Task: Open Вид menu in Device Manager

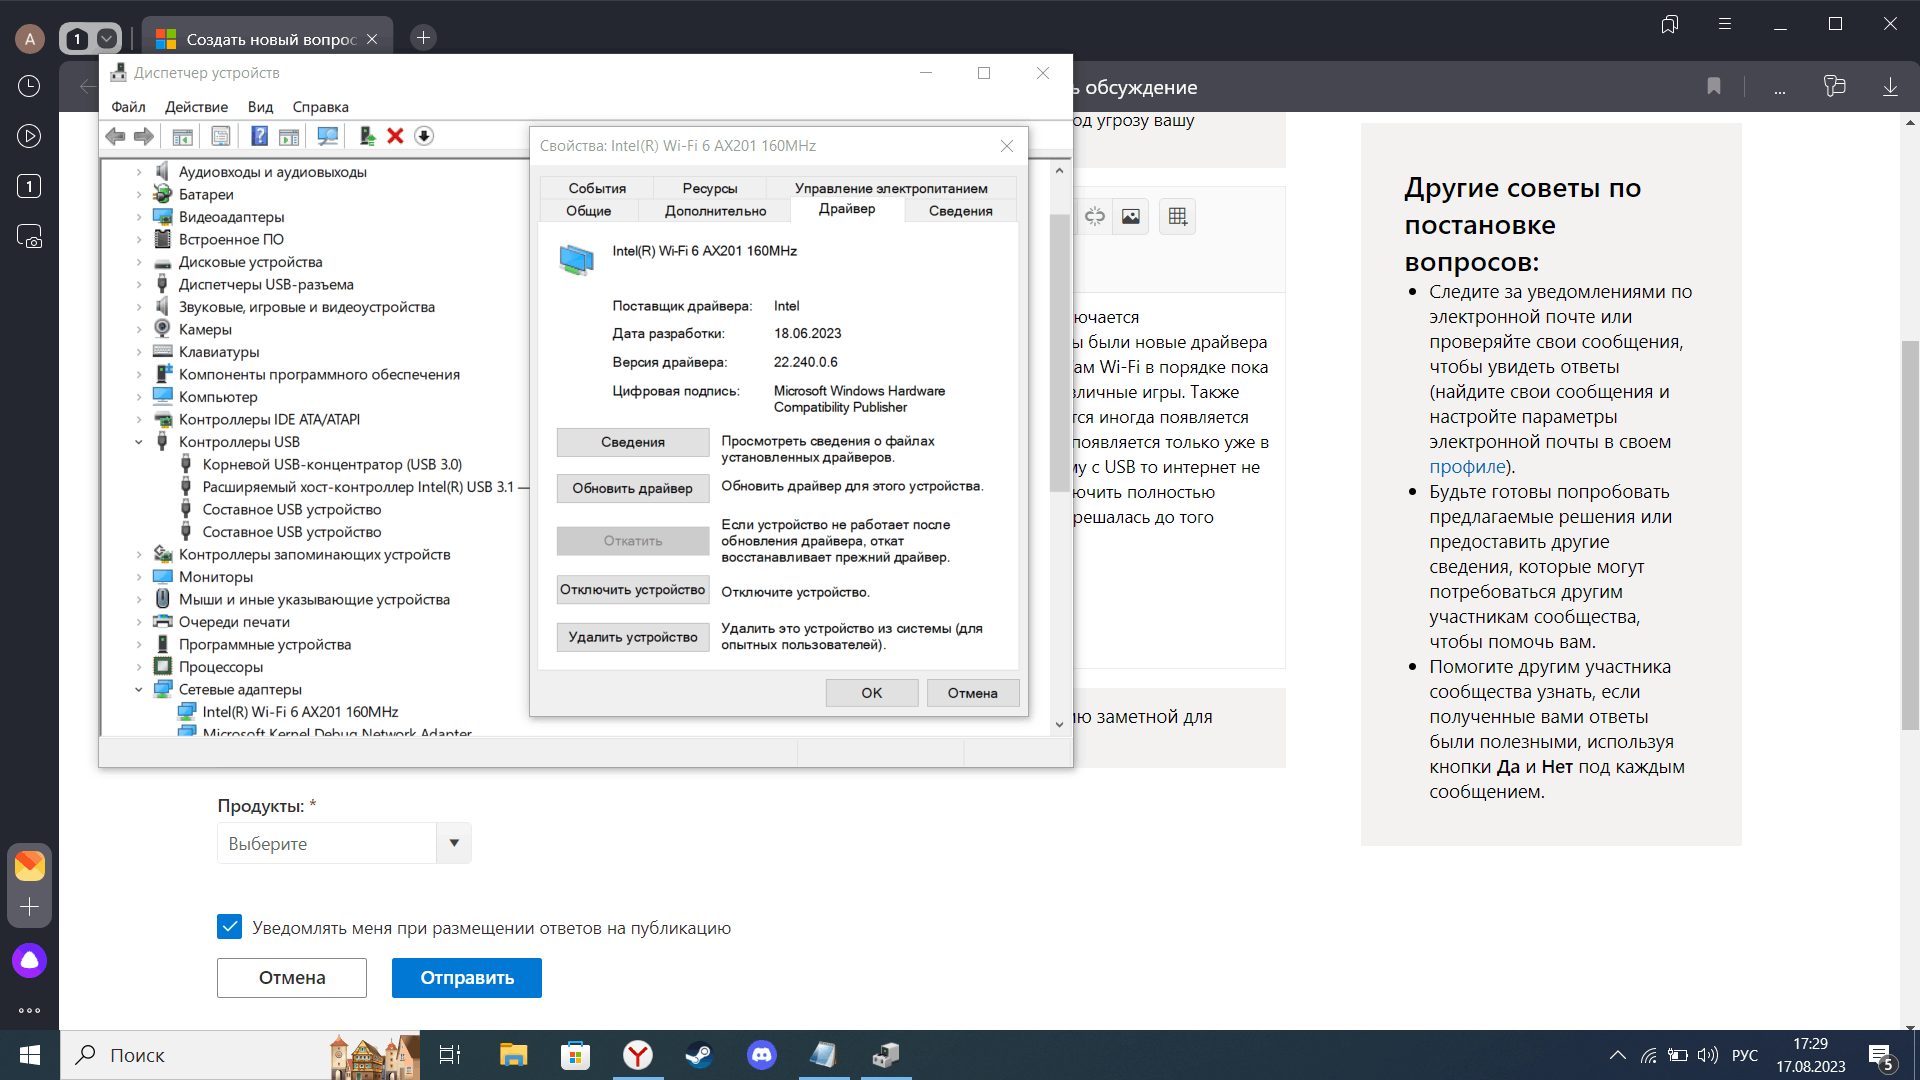Action: coord(260,107)
